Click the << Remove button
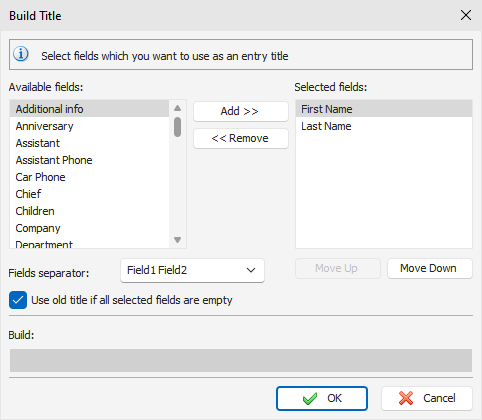This screenshot has width=482, height=420. point(241,138)
